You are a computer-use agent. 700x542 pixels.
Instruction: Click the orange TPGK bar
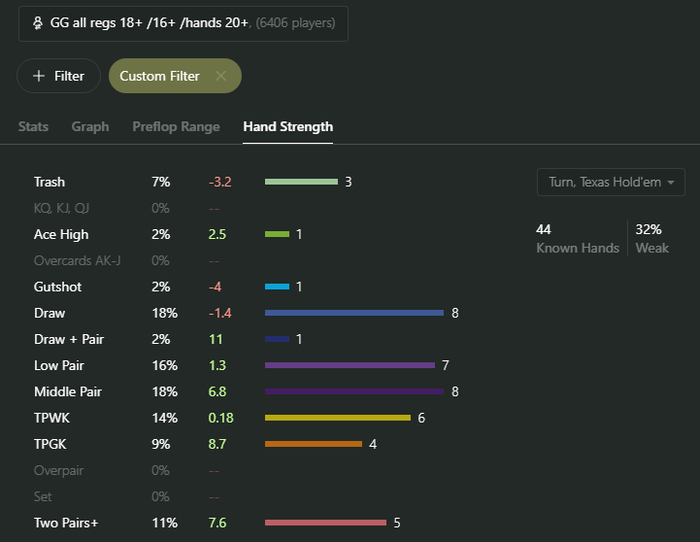313,443
